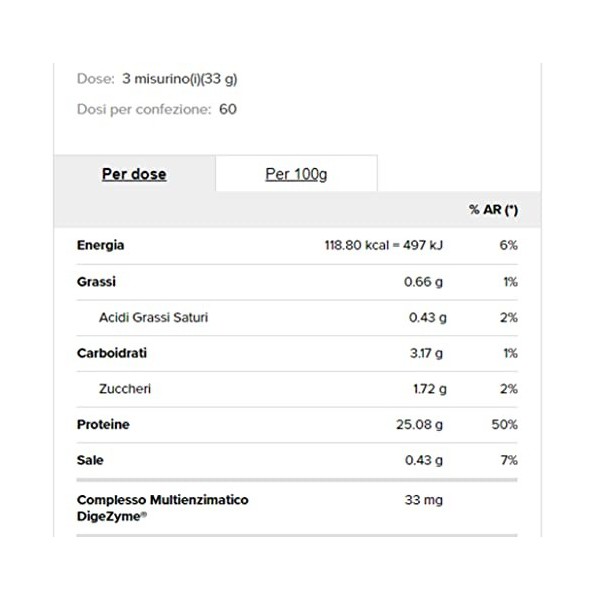Select the 33 mg DigeZyme value
Screen dimensions: 600x600
click(x=422, y=499)
